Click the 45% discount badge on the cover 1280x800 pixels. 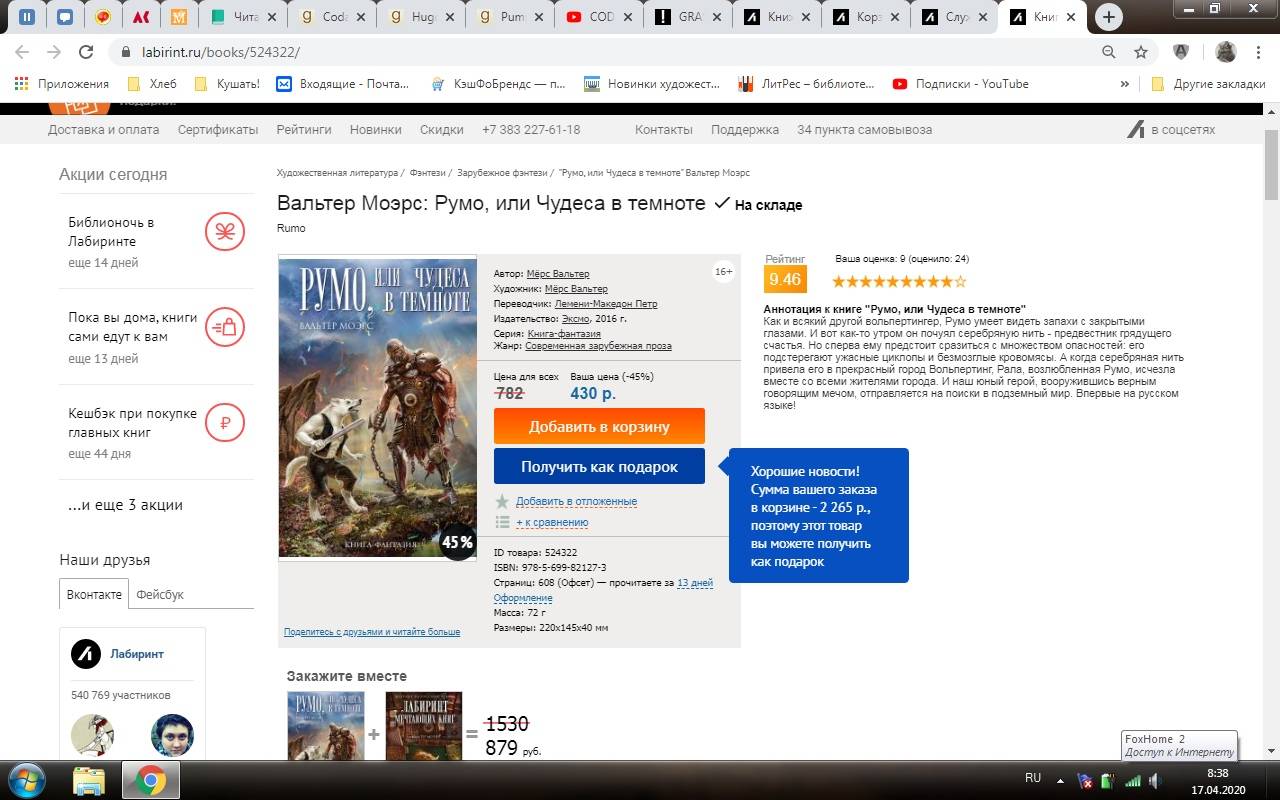click(457, 542)
